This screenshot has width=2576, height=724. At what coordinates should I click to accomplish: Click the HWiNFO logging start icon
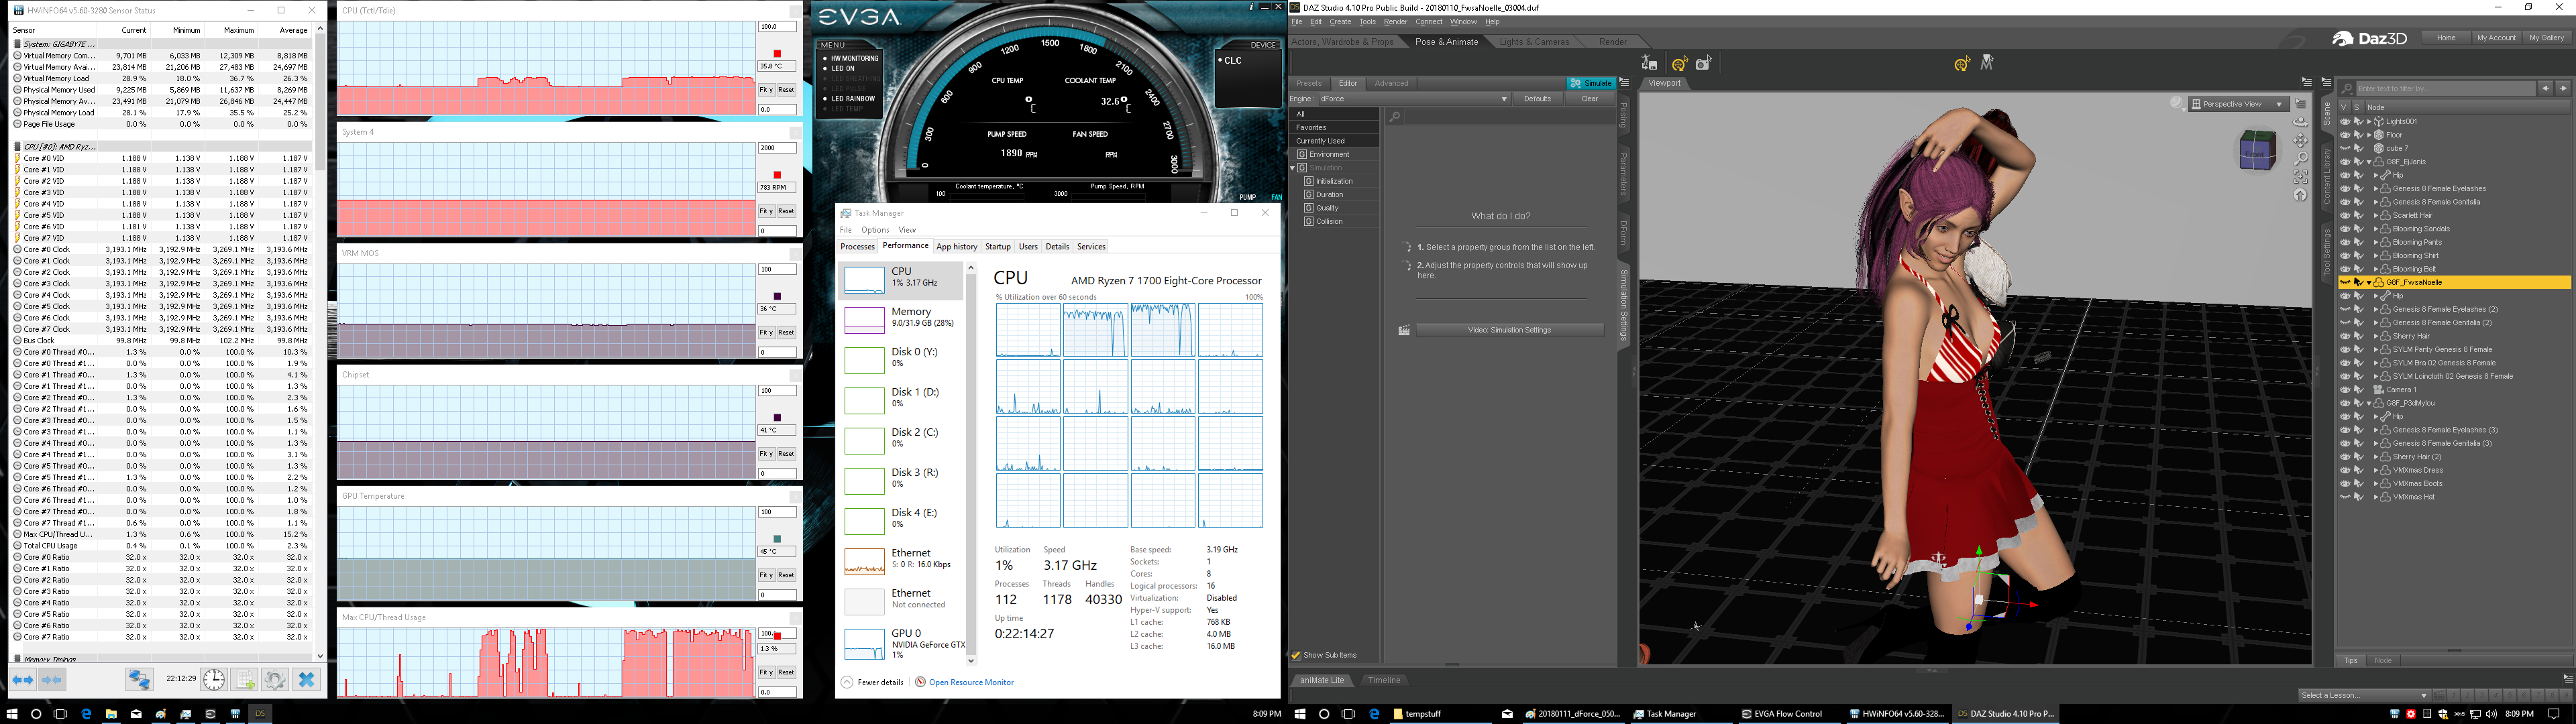[x=244, y=680]
